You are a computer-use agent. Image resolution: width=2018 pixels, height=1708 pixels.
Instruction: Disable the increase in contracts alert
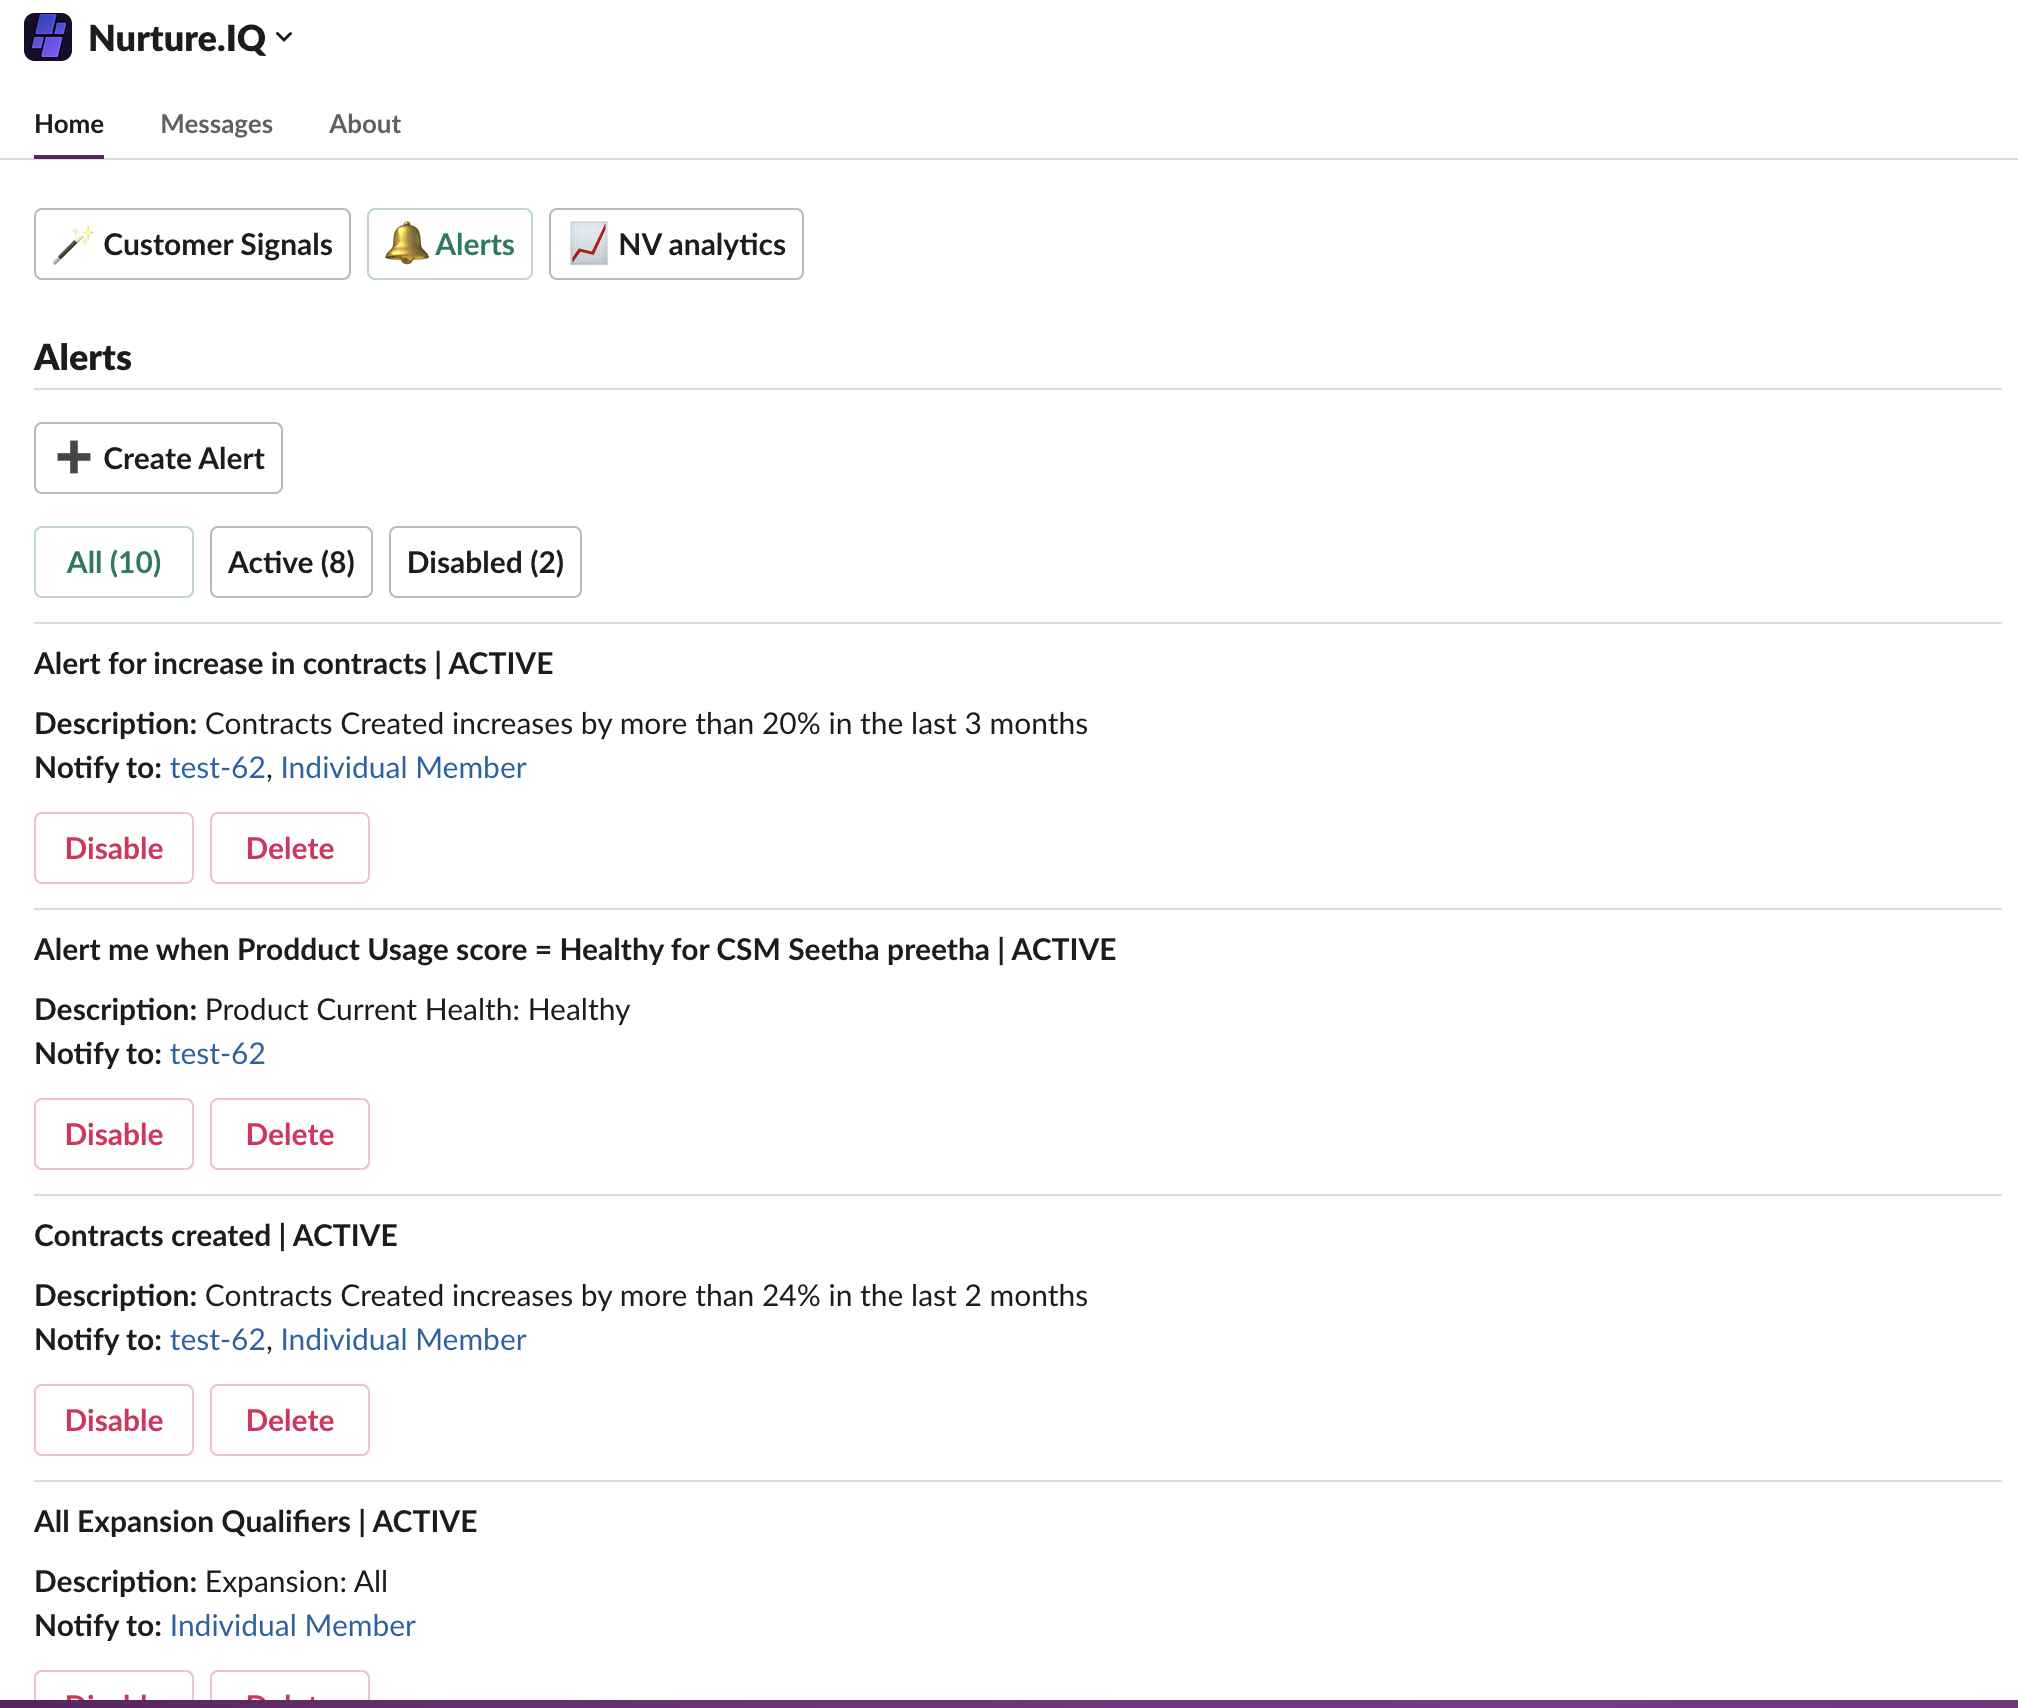[x=114, y=848]
